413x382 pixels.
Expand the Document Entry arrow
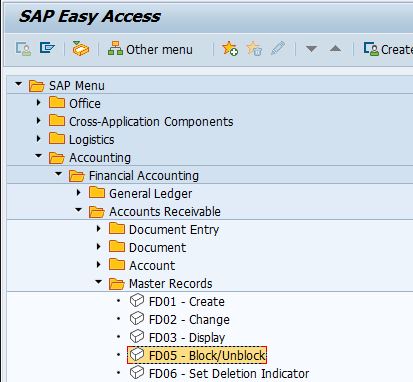click(x=99, y=229)
